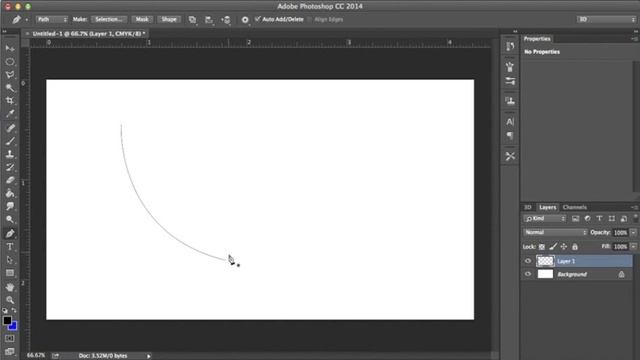Select the Smudge tool
This screenshot has width=640, height=360.
(10, 206)
